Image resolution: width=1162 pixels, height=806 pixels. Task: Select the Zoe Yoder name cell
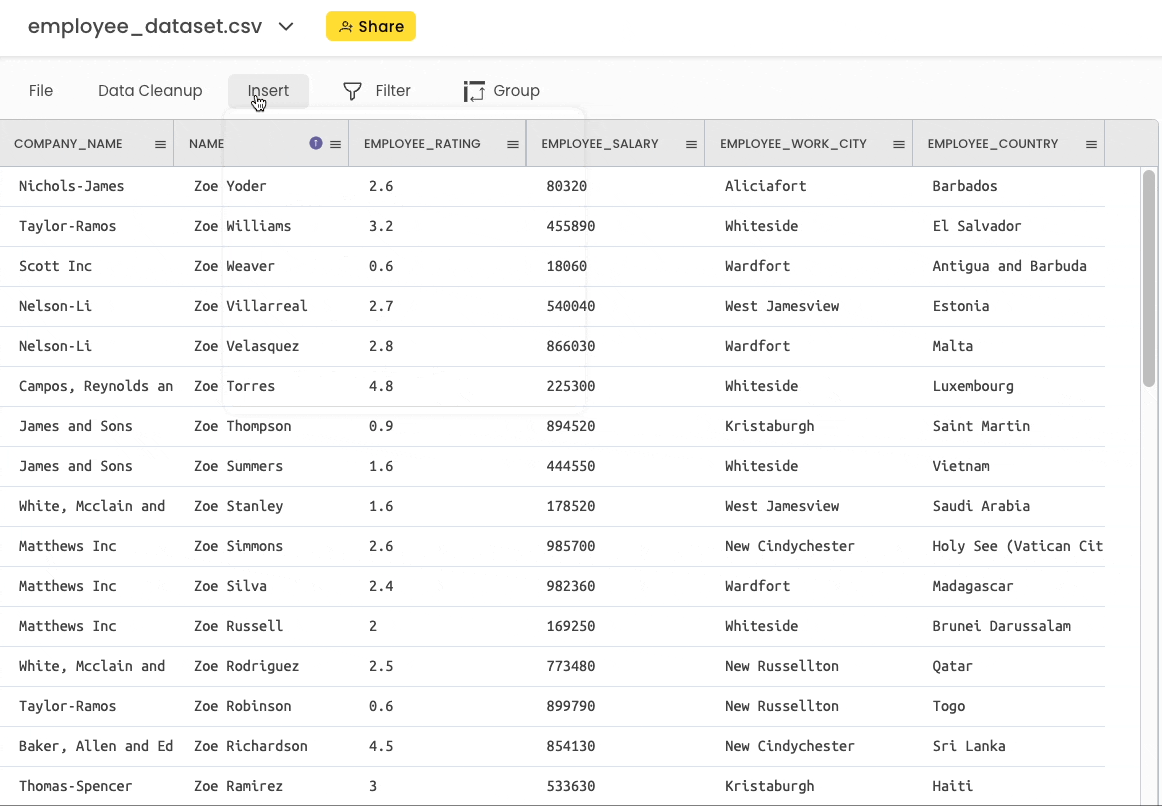231,186
